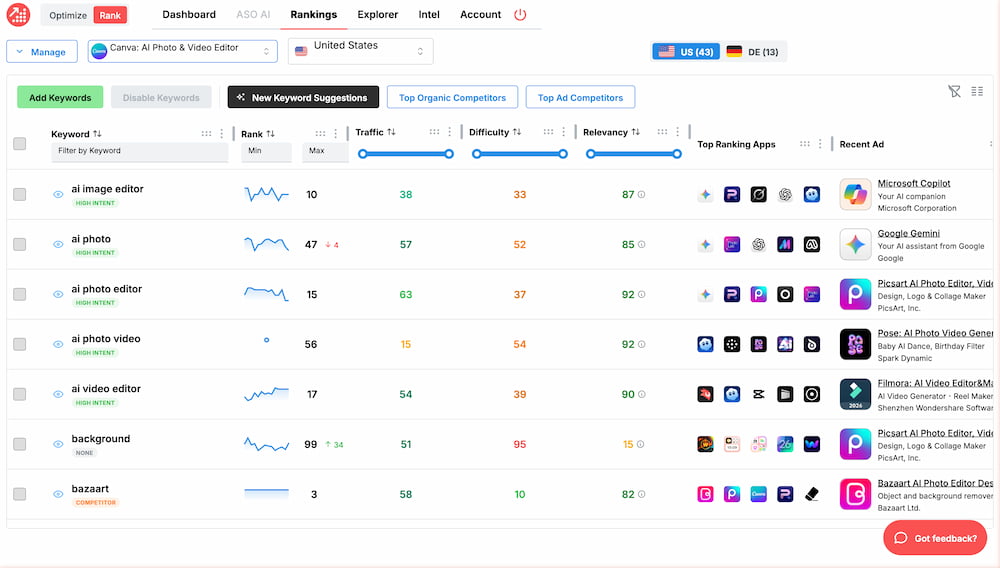The width and height of the screenshot is (1000, 568).
Task: Select the DE (13) country chip
Action: click(753, 52)
